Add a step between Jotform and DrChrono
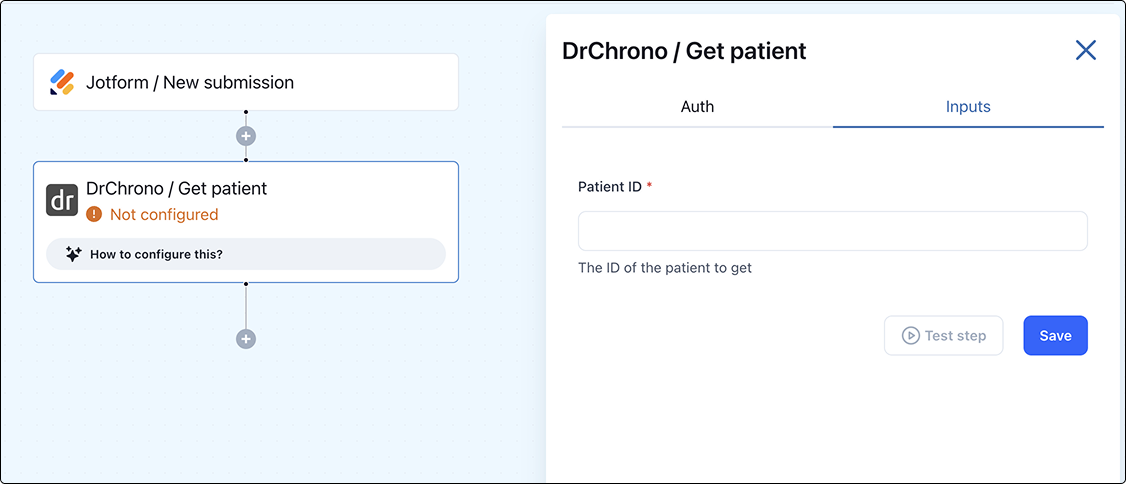The width and height of the screenshot is (1126, 484). (246, 136)
